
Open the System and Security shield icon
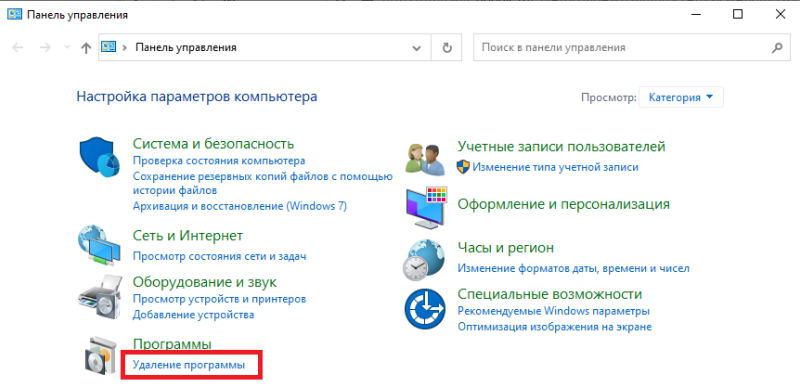[99, 158]
